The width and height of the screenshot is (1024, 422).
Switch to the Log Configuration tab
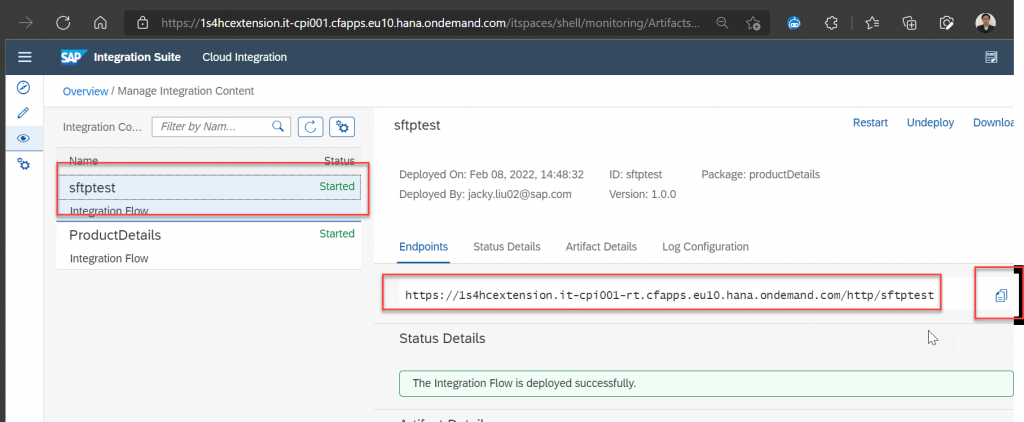705,247
